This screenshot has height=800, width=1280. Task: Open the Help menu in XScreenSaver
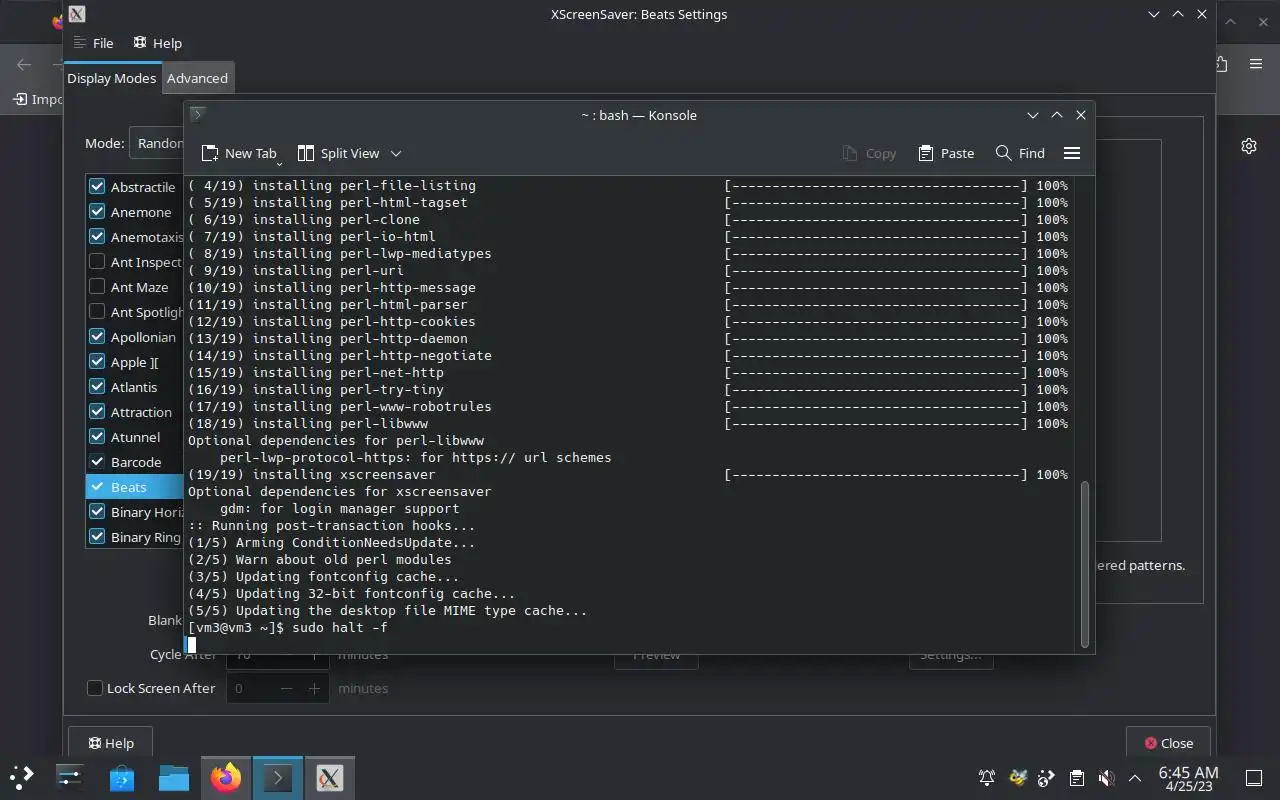[158, 43]
